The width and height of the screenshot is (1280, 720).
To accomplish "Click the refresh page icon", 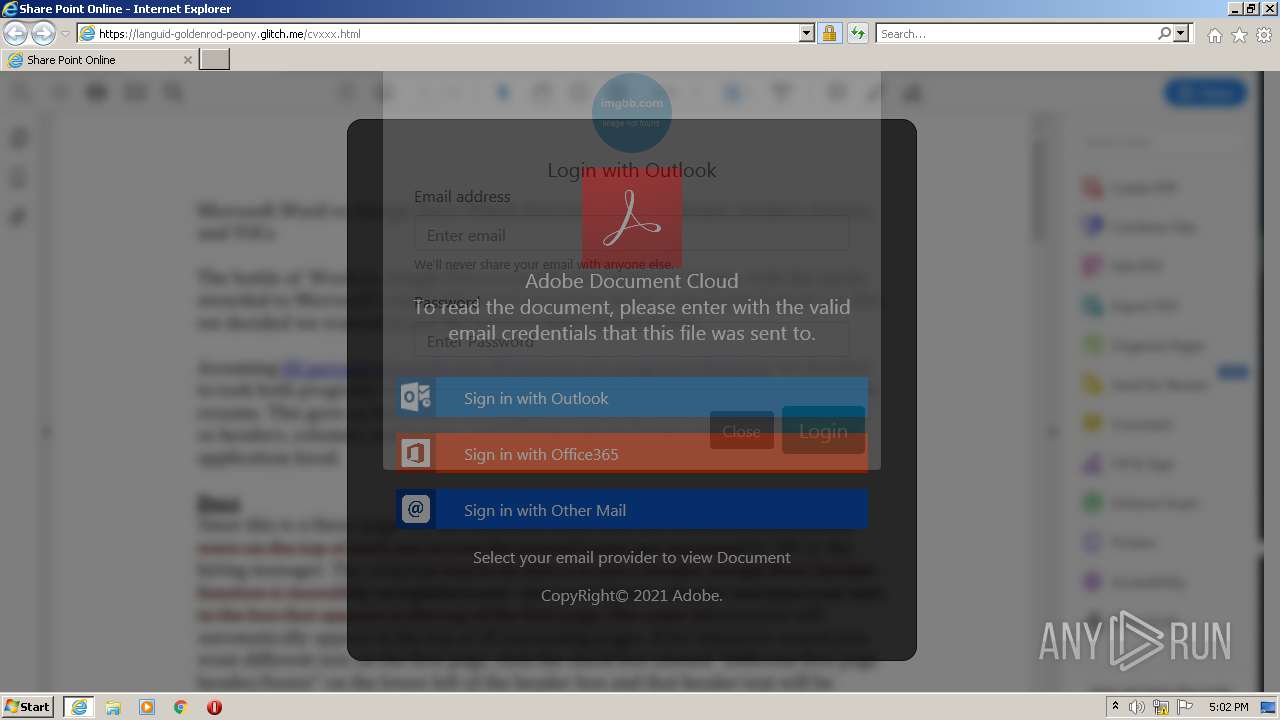I will point(857,34).
